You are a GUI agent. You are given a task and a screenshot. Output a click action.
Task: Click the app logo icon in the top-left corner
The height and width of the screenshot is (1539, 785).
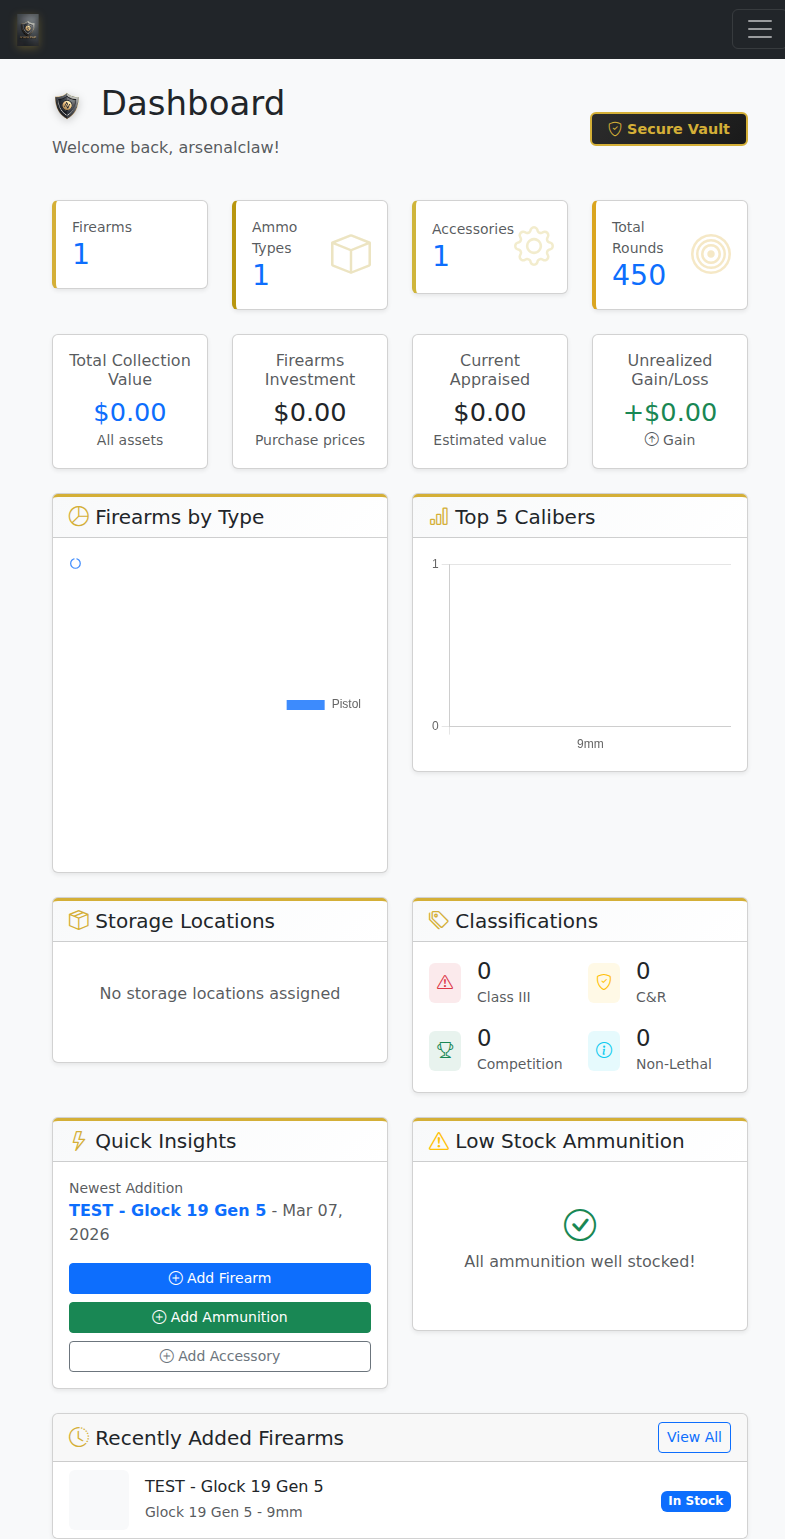pos(27,30)
